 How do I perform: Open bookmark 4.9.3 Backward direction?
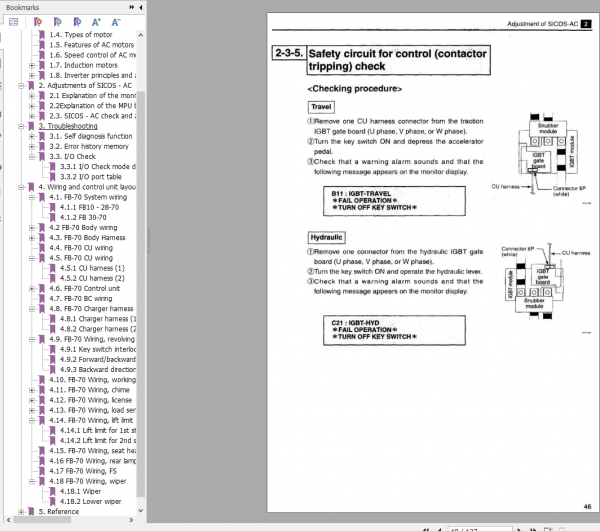click(98, 370)
